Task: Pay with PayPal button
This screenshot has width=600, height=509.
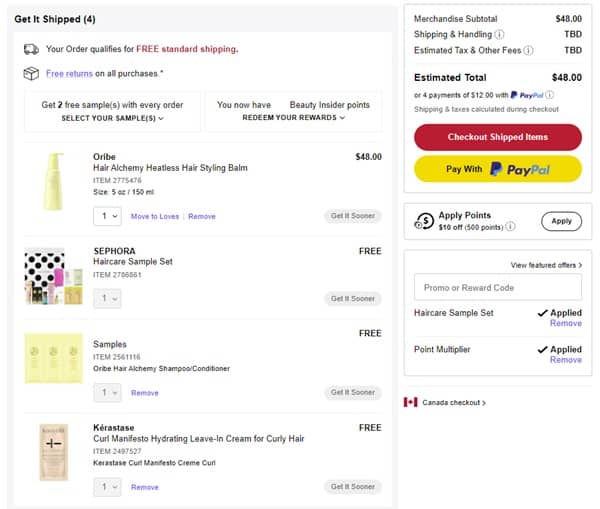Action: 497,169
